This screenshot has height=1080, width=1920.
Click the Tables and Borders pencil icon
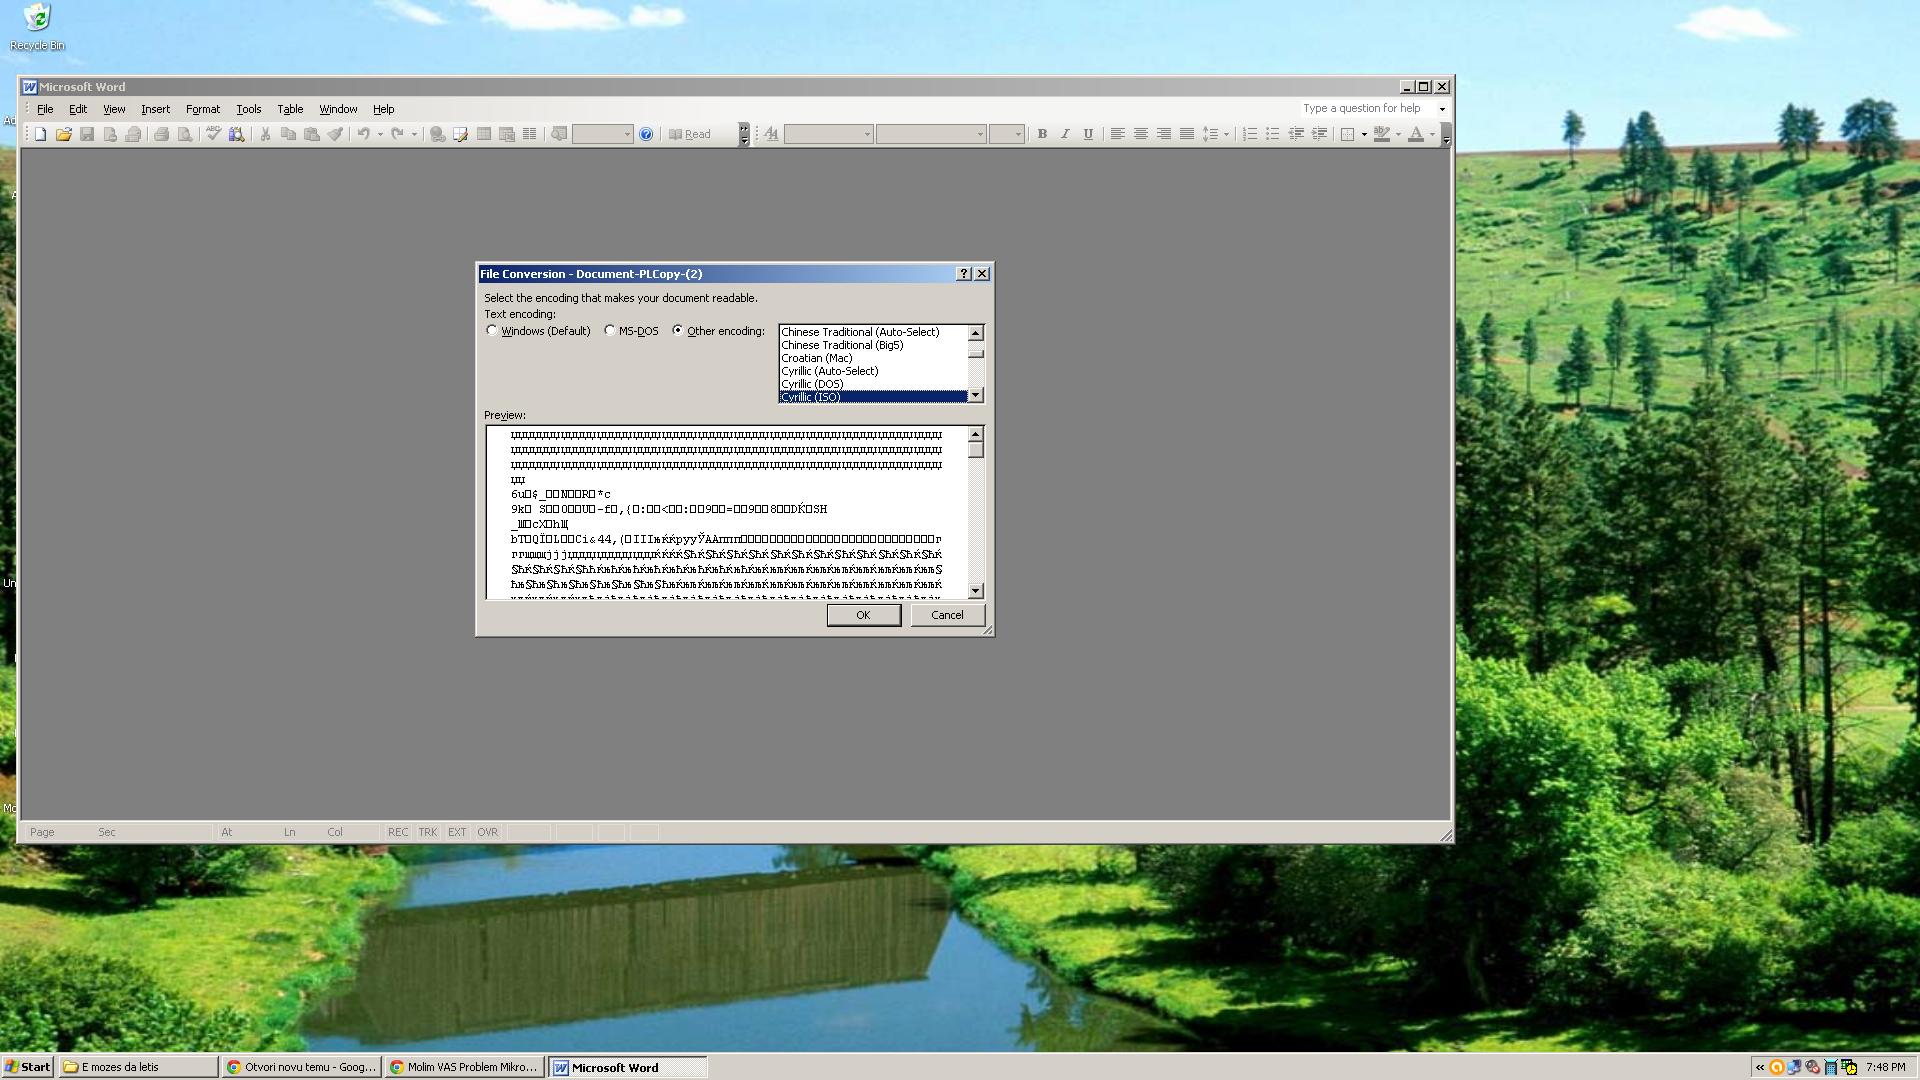pyautogui.click(x=460, y=134)
